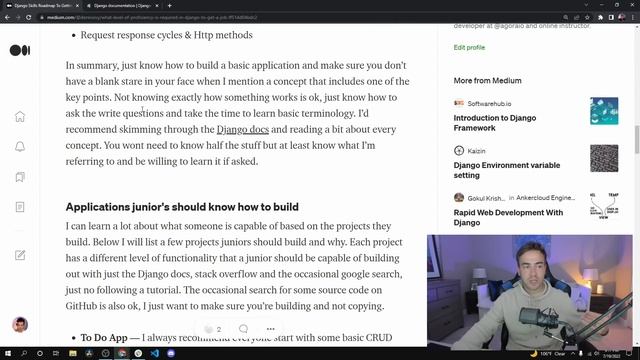Open the Introduction to Django Framework article
Screen dimensions: 640x360
495,123
